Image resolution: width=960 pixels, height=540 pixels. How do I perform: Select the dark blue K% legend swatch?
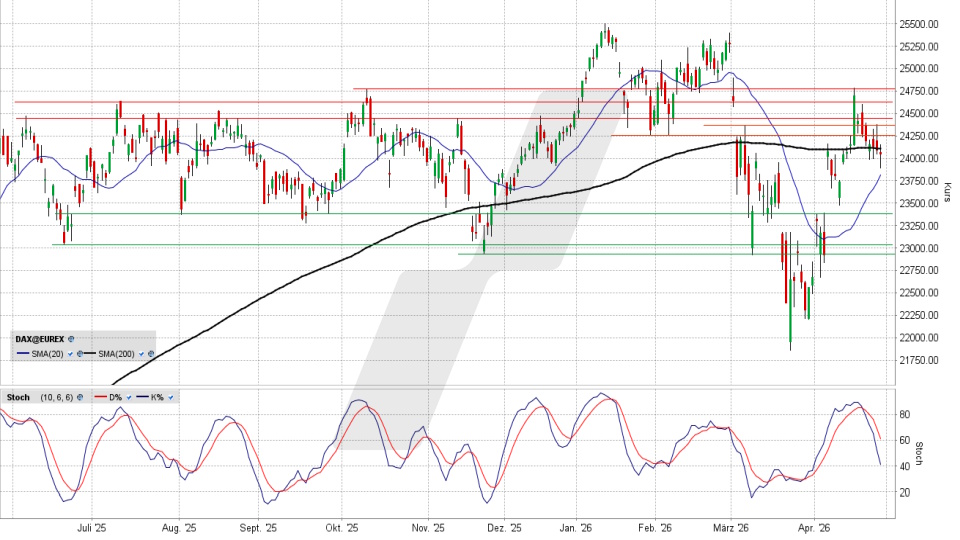(144, 397)
